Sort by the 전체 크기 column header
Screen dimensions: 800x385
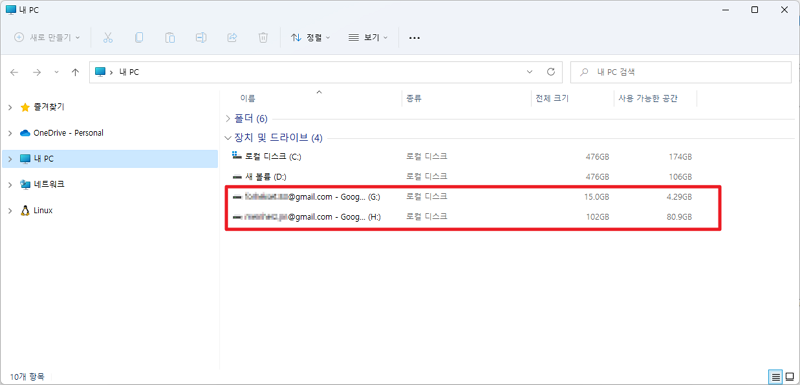pyautogui.click(x=552, y=98)
